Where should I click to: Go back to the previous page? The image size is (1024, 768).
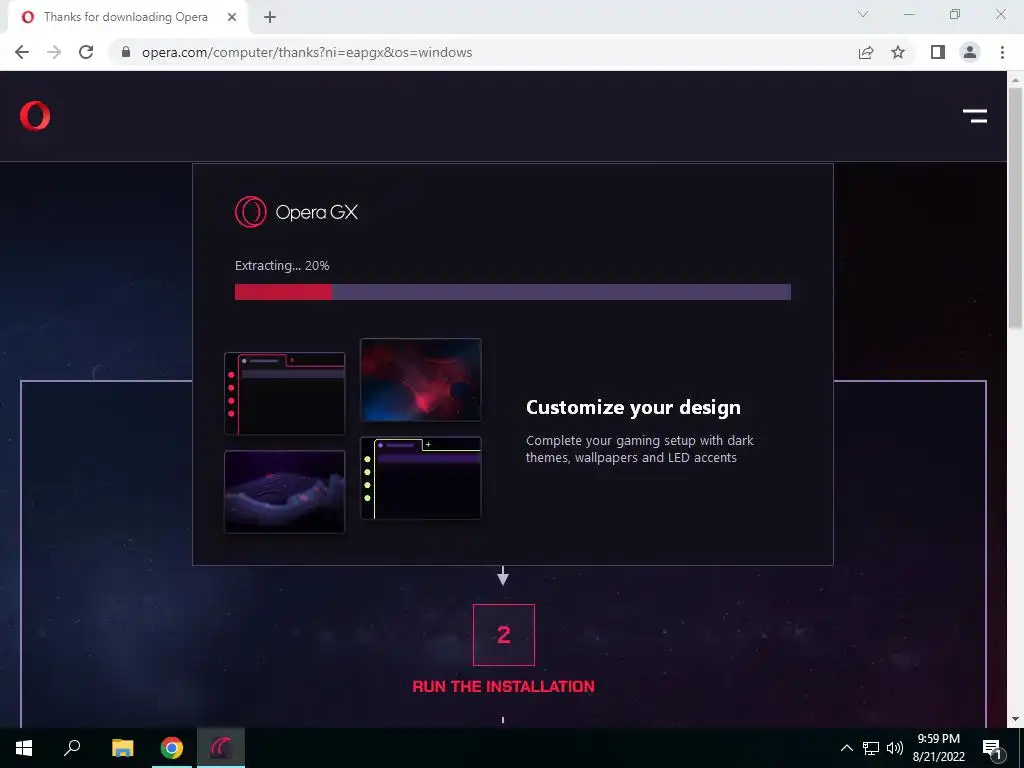(x=22, y=52)
